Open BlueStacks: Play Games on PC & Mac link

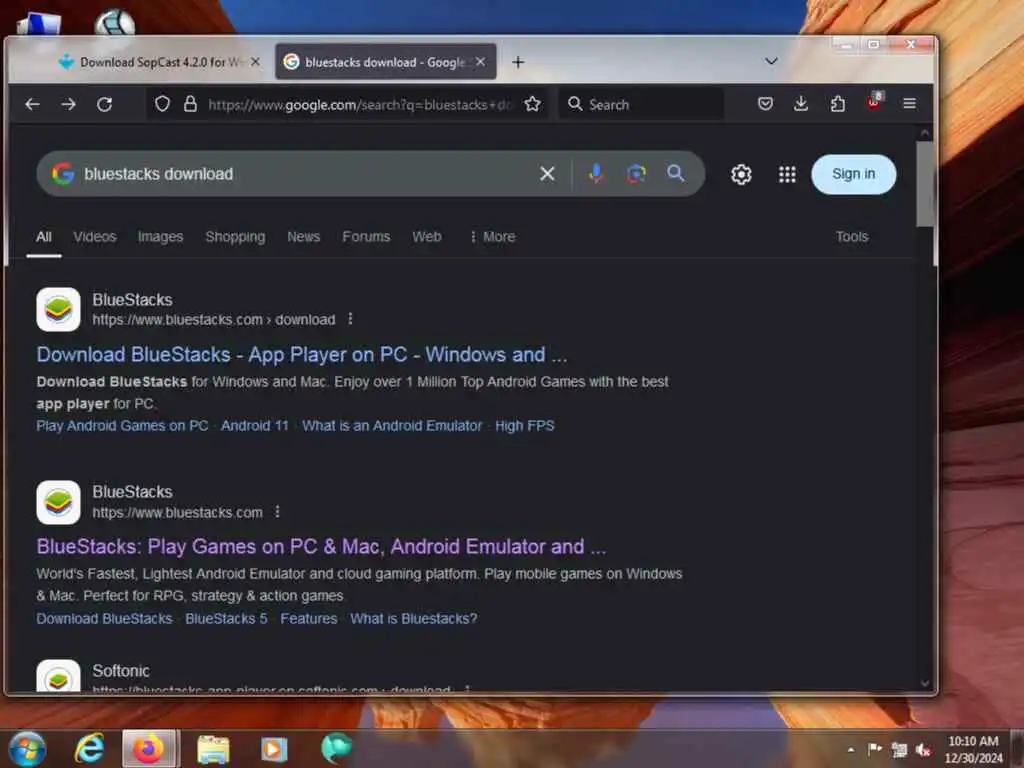coord(321,546)
